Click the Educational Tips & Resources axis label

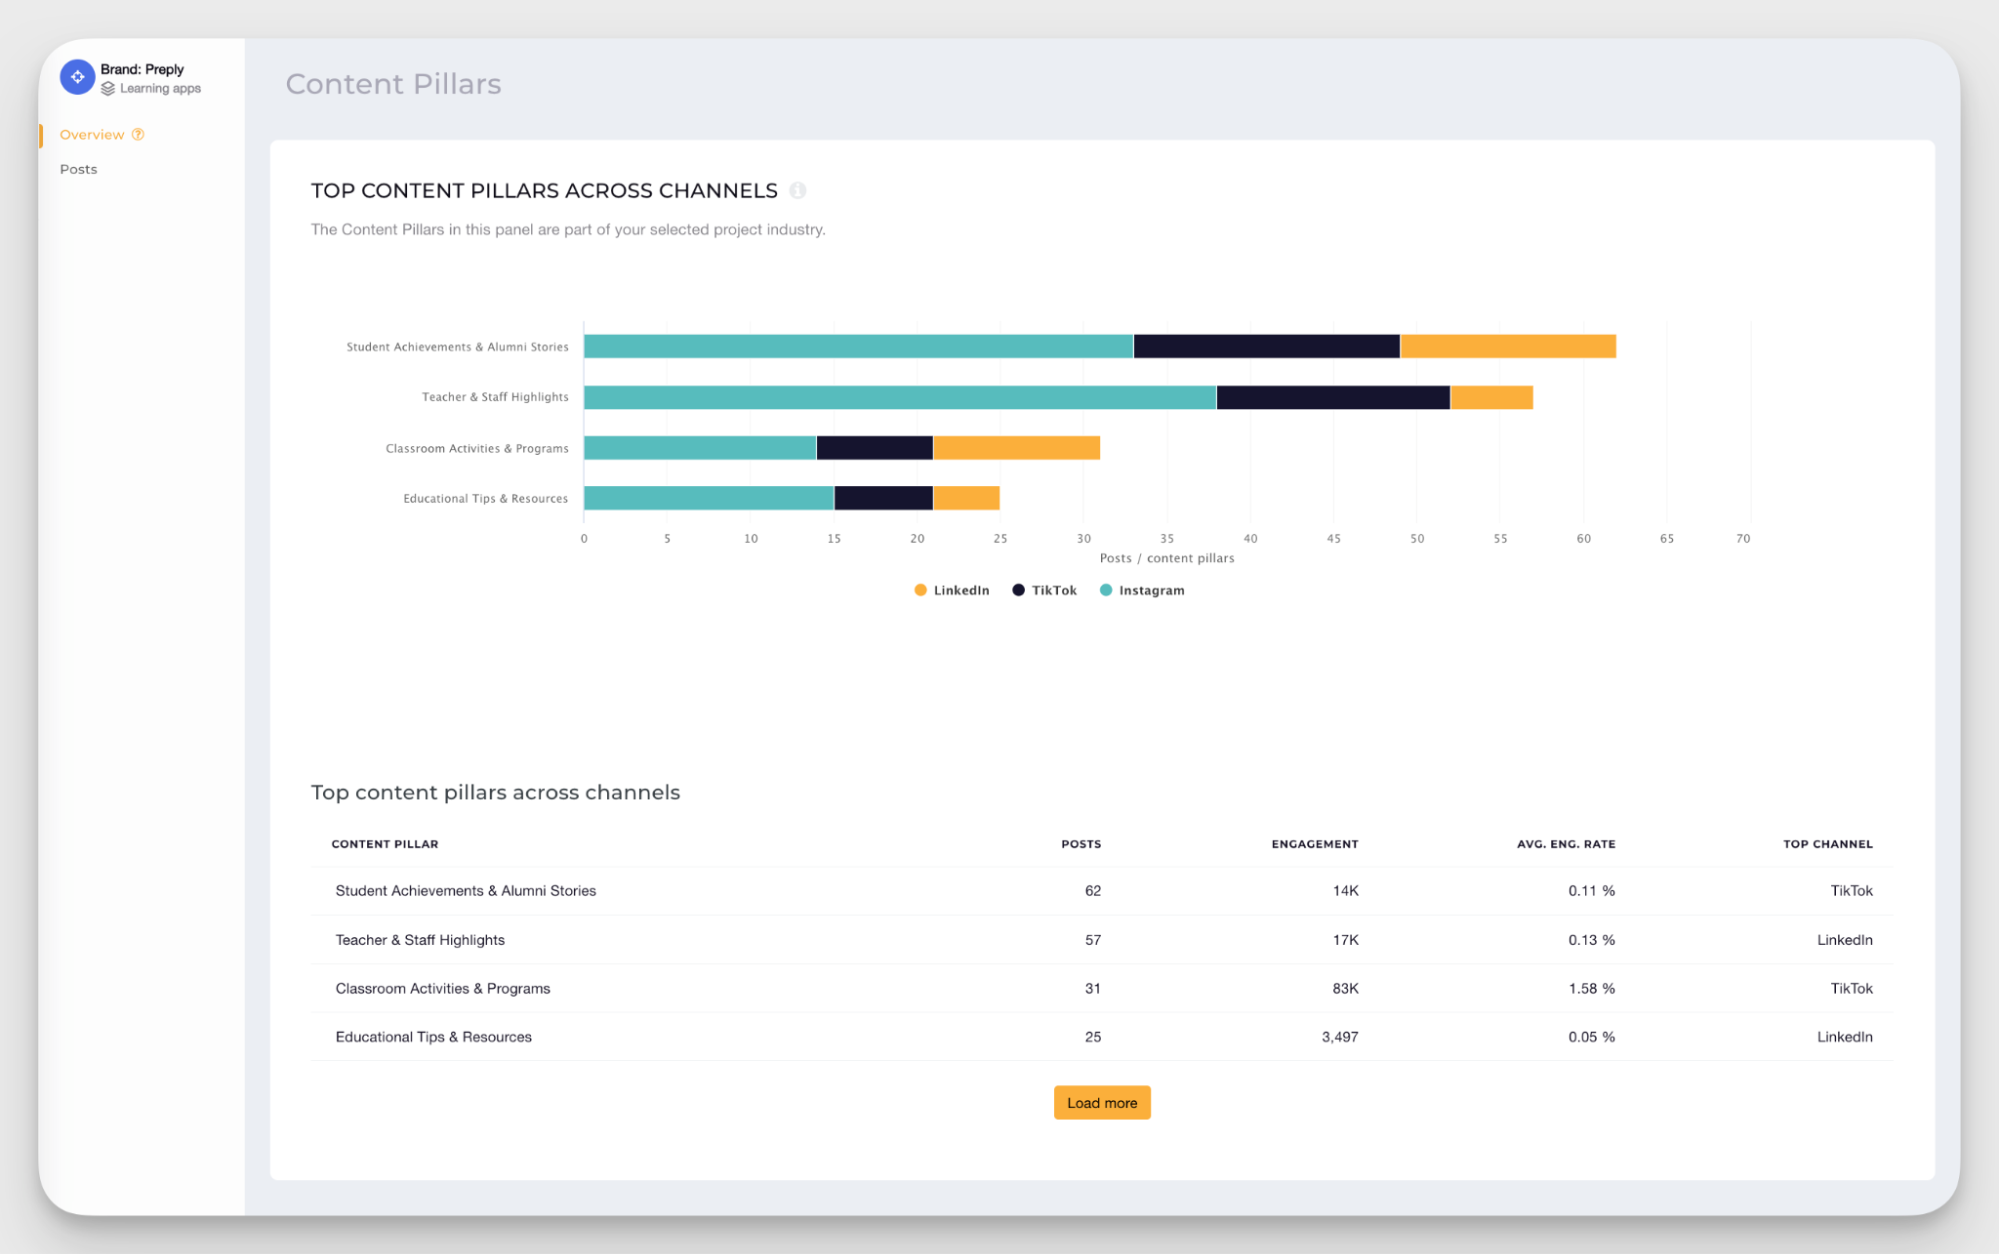(x=485, y=498)
